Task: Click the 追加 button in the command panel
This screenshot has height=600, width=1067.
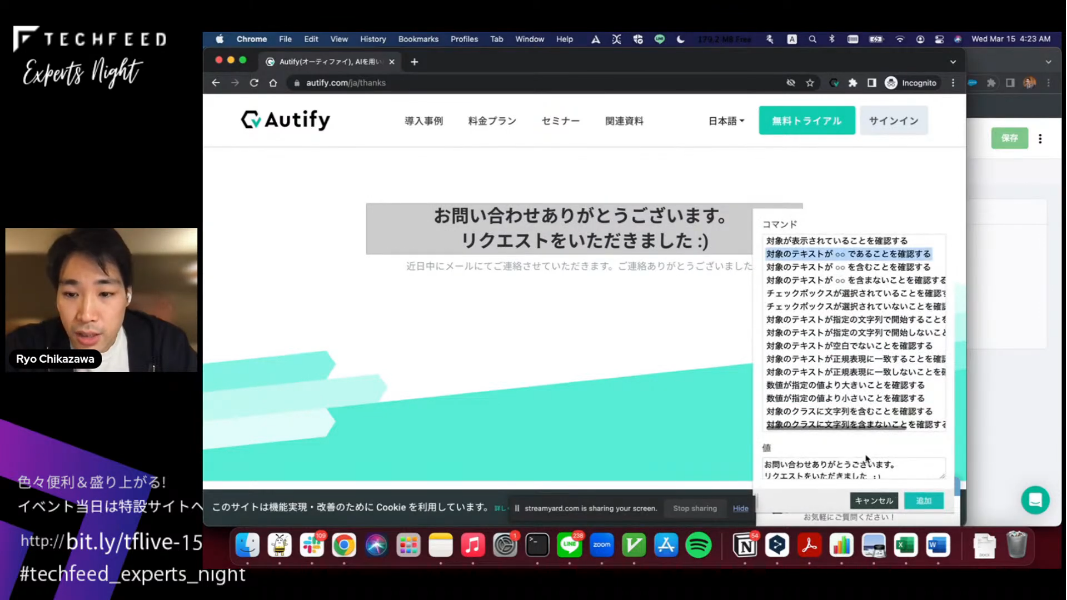Action: [923, 501]
